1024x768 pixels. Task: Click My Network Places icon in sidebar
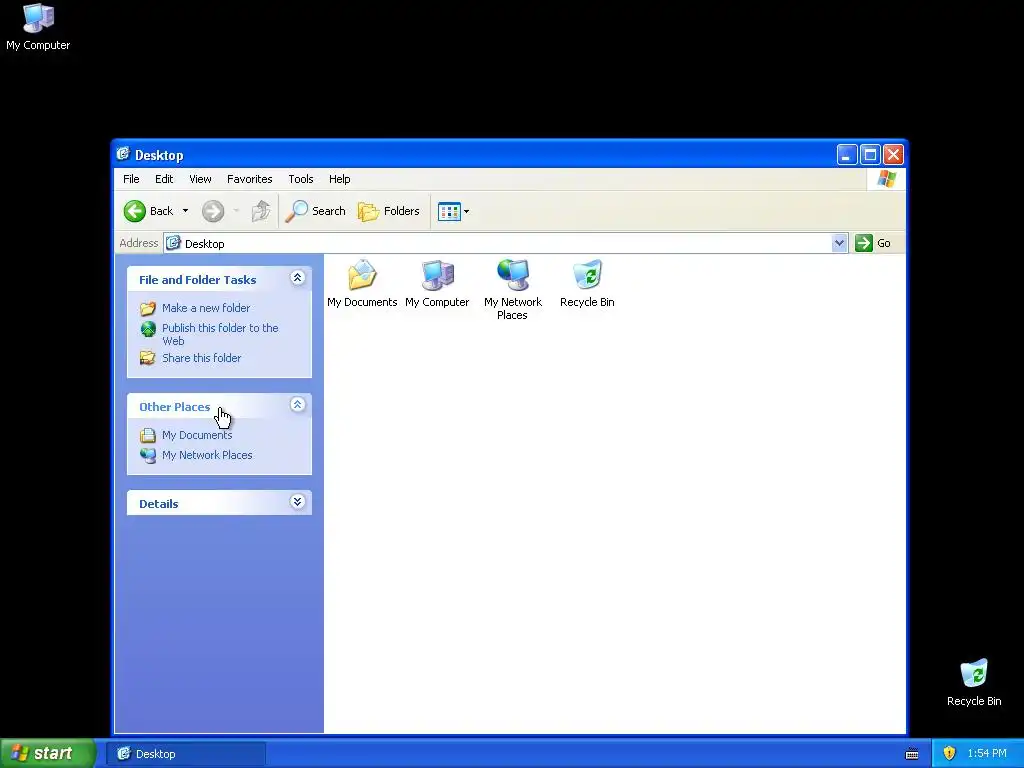pos(148,455)
